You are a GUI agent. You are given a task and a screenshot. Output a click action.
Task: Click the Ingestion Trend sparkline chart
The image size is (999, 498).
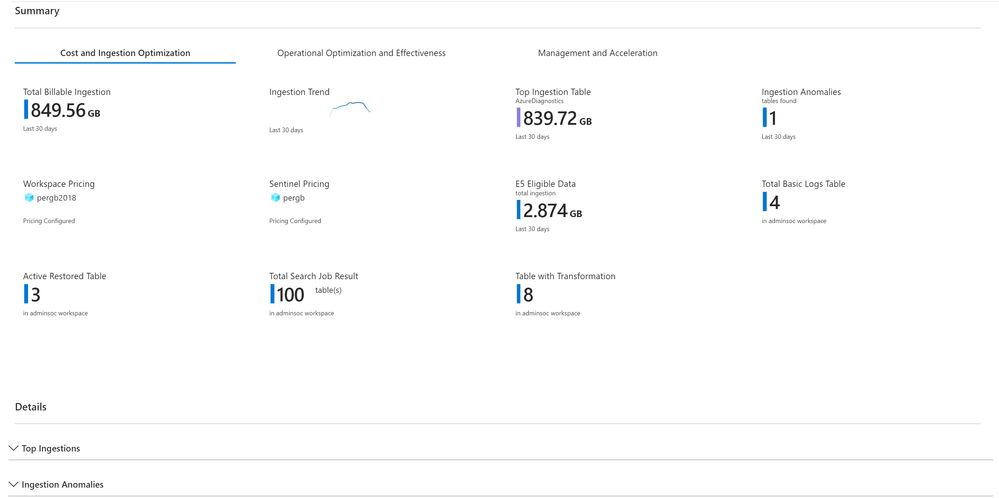pyautogui.click(x=350, y=108)
